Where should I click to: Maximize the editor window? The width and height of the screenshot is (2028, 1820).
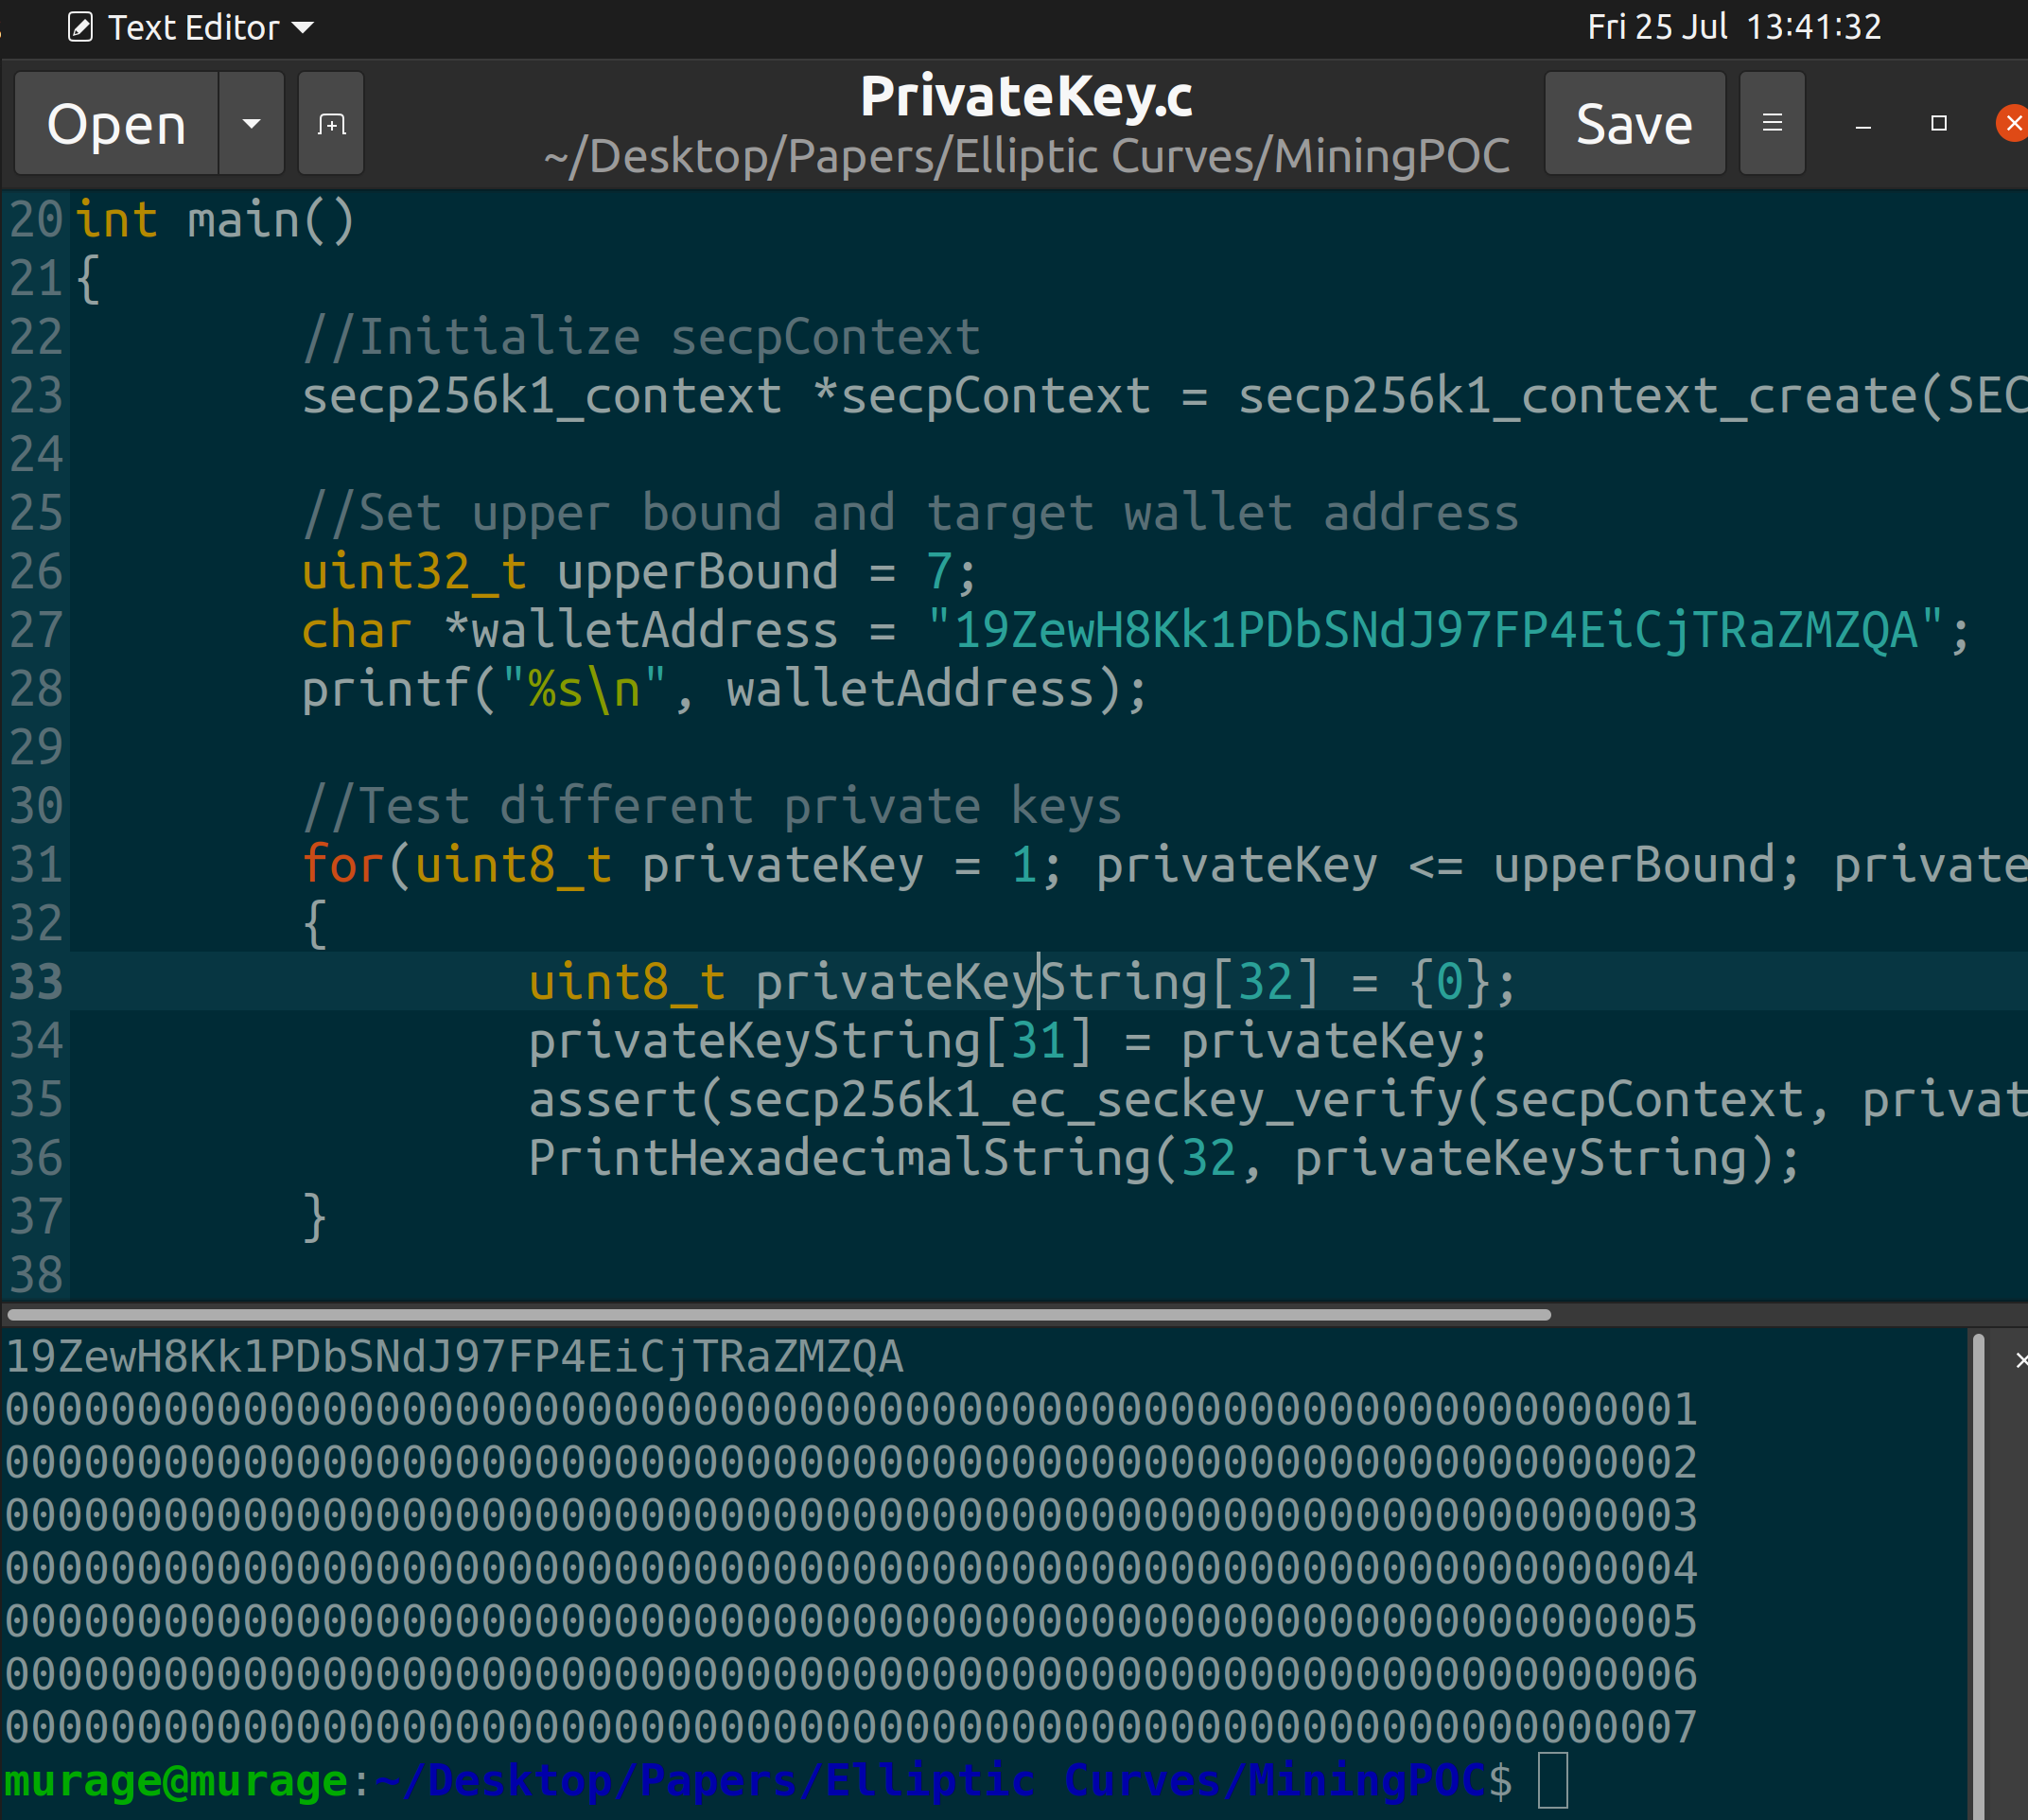click(1938, 123)
